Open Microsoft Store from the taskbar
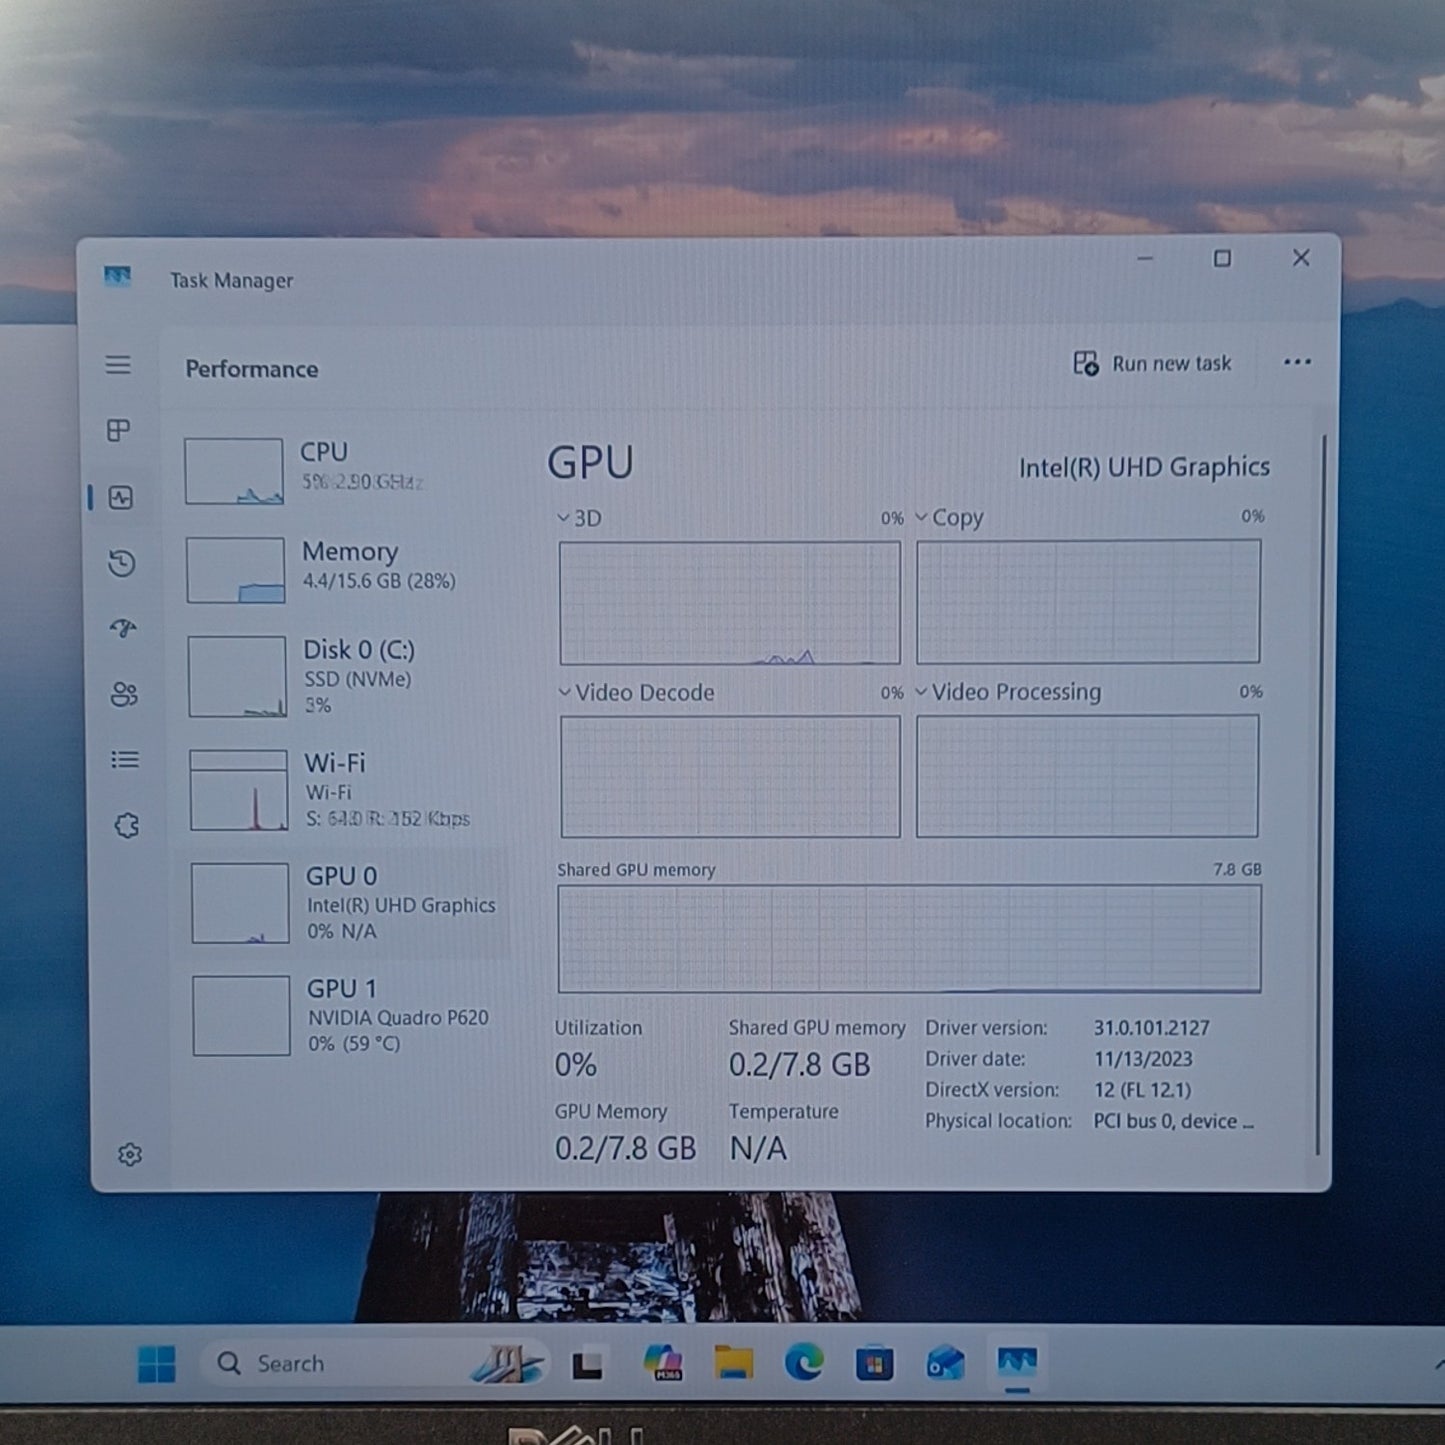This screenshot has height=1445, width=1445. click(x=875, y=1364)
